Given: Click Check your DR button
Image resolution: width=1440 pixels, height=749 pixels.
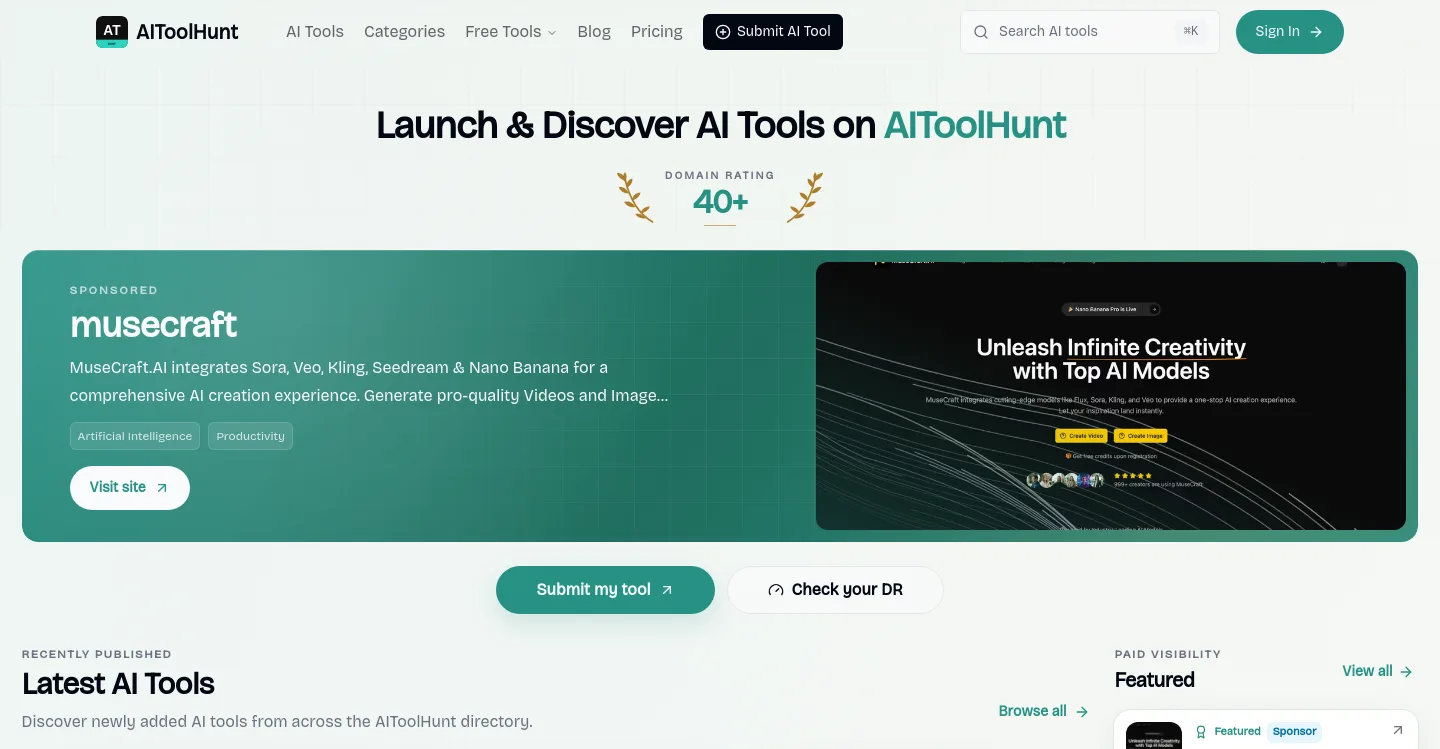Looking at the screenshot, I should point(835,590).
